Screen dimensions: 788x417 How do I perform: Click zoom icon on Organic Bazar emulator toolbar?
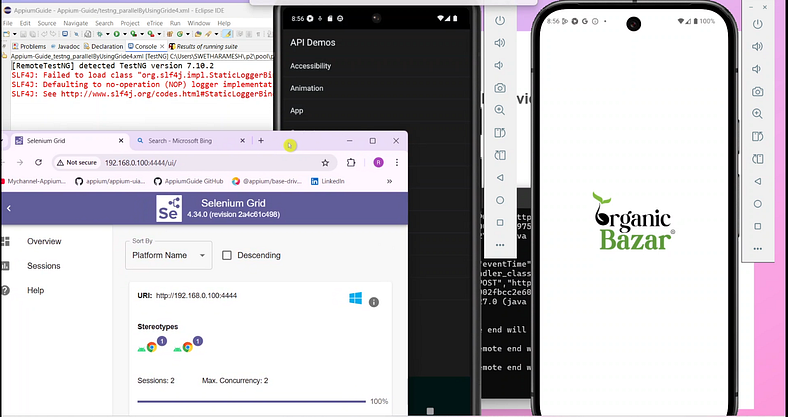point(757,114)
